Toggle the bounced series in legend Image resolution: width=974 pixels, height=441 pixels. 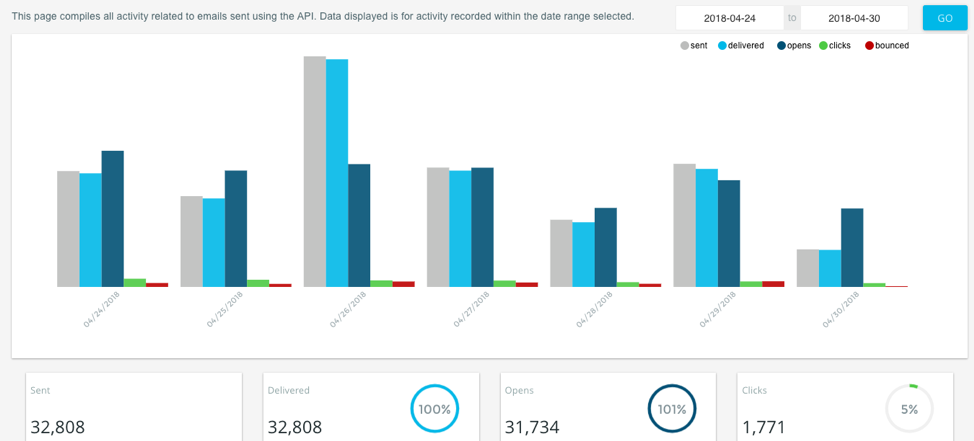[x=887, y=46]
